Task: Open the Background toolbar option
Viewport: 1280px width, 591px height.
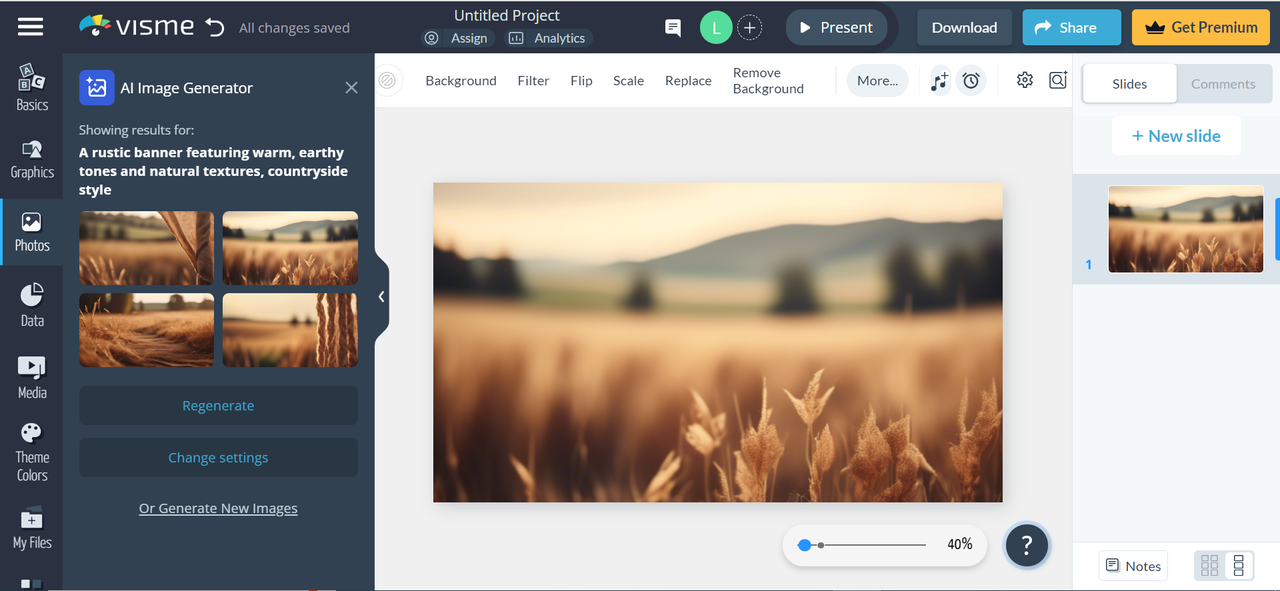Action: 461,81
